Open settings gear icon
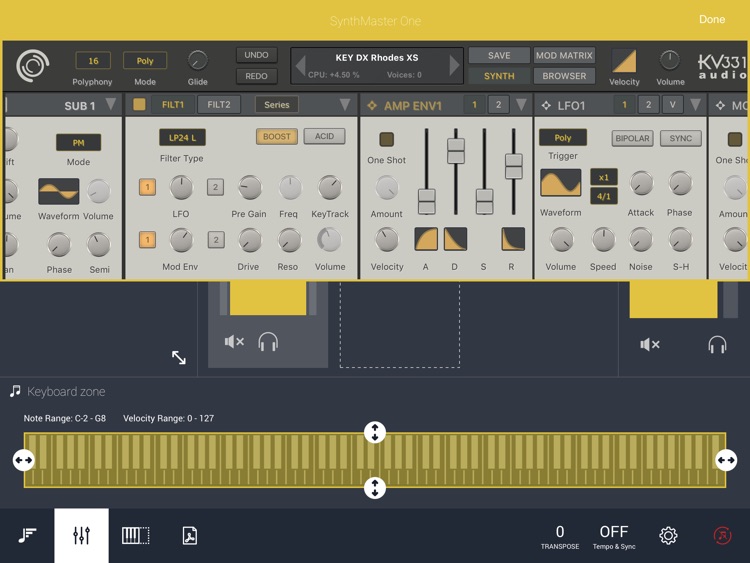 (668, 535)
